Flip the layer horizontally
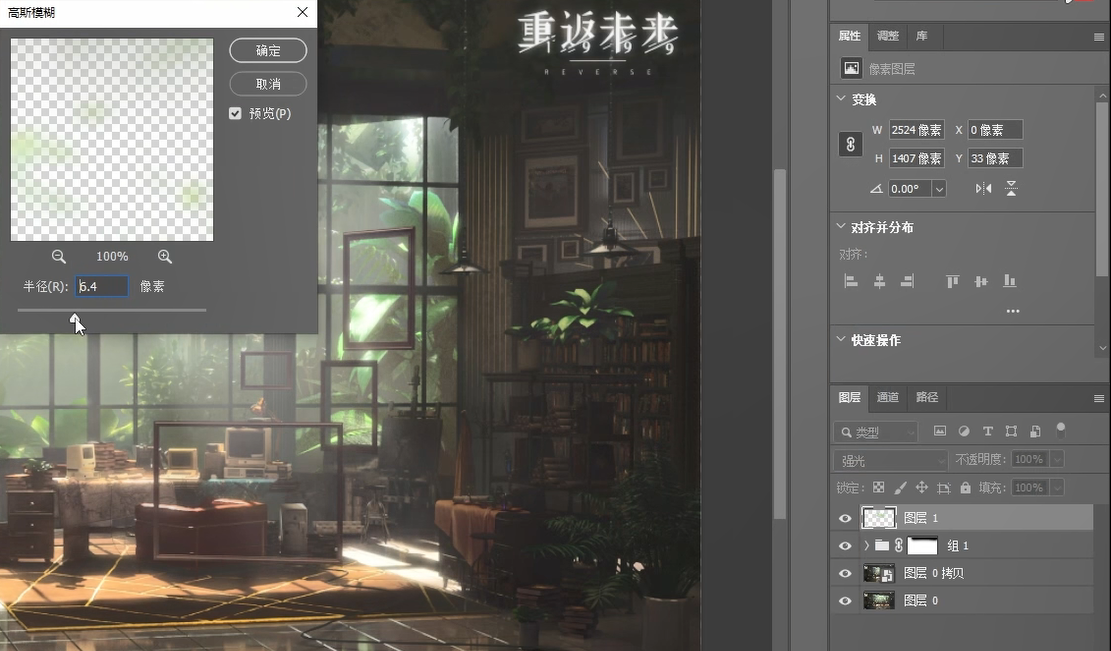 [x=983, y=188]
